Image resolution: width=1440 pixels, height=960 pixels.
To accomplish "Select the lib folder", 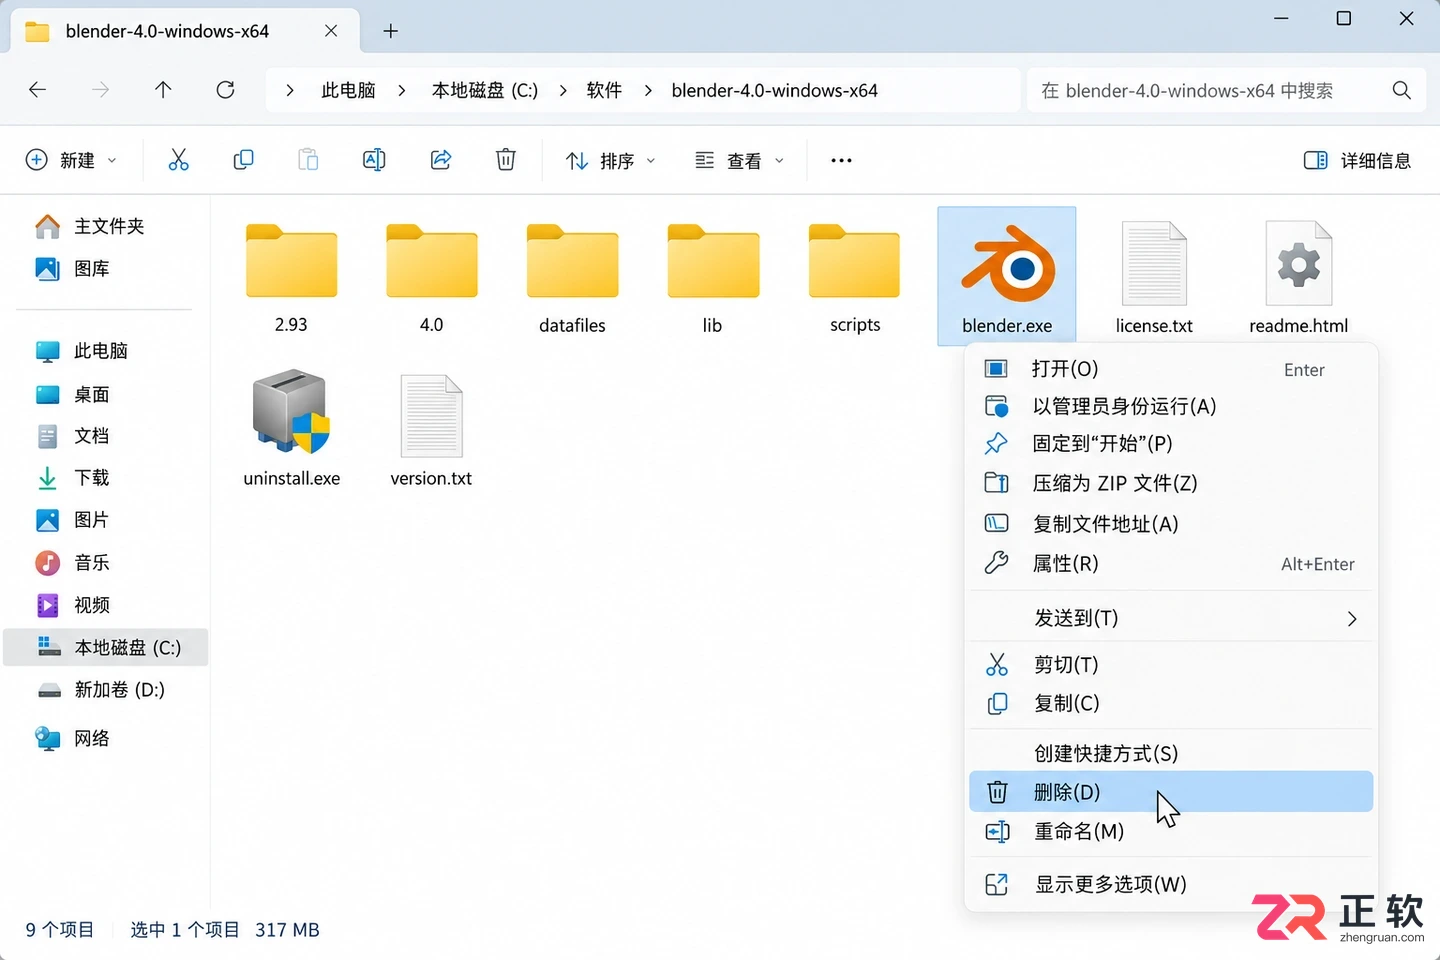I will click(x=712, y=276).
